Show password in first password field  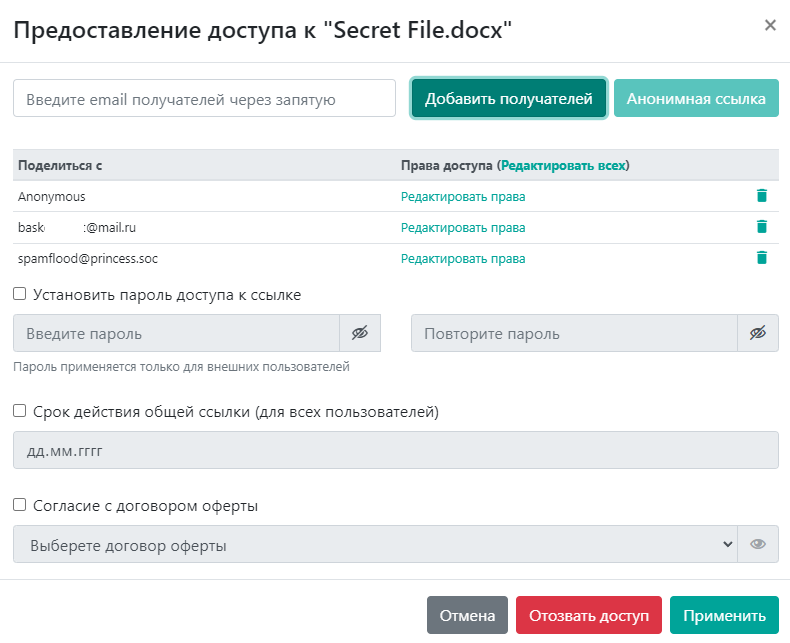(x=360, y=333)
